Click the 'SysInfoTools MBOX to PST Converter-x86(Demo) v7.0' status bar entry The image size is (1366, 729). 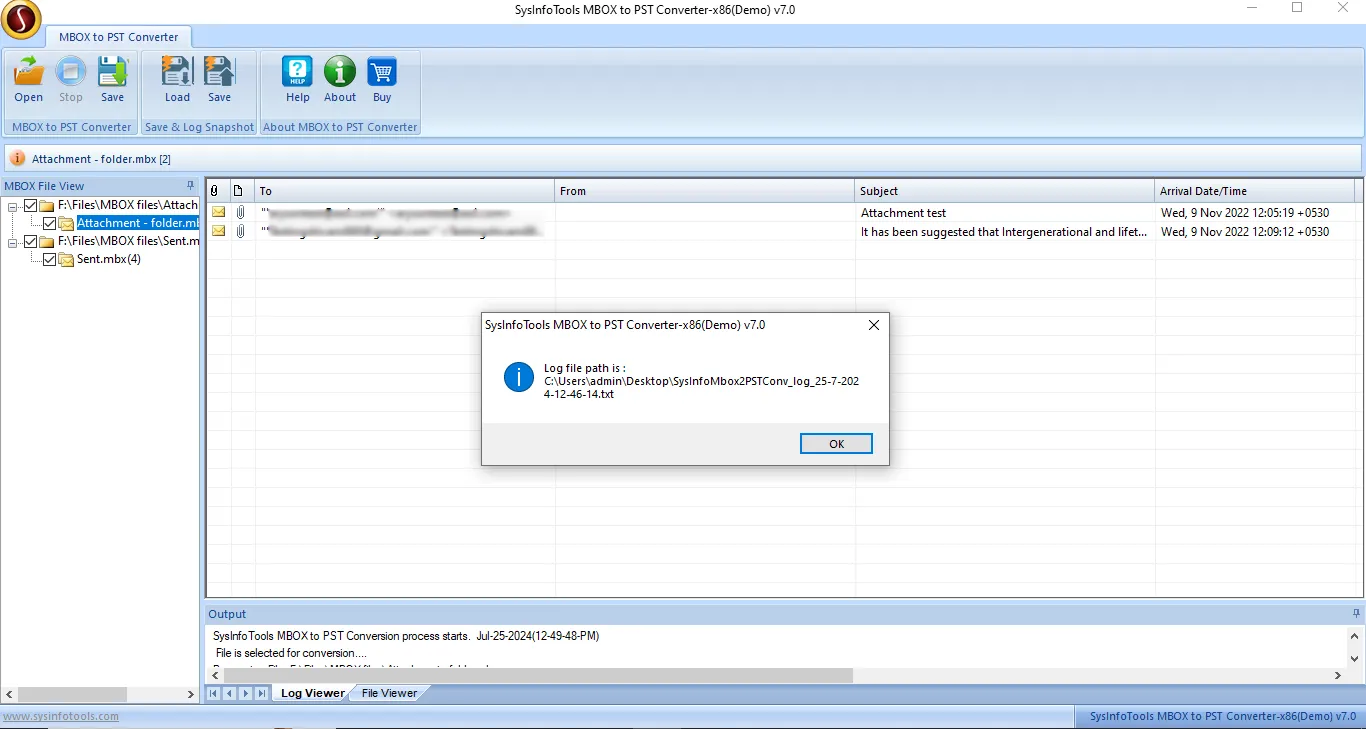click(x=1223, y=716)
